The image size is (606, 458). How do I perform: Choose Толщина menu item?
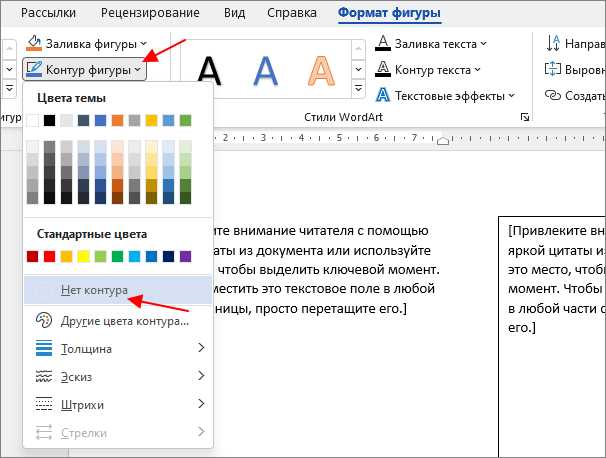[x=118, y=348]
